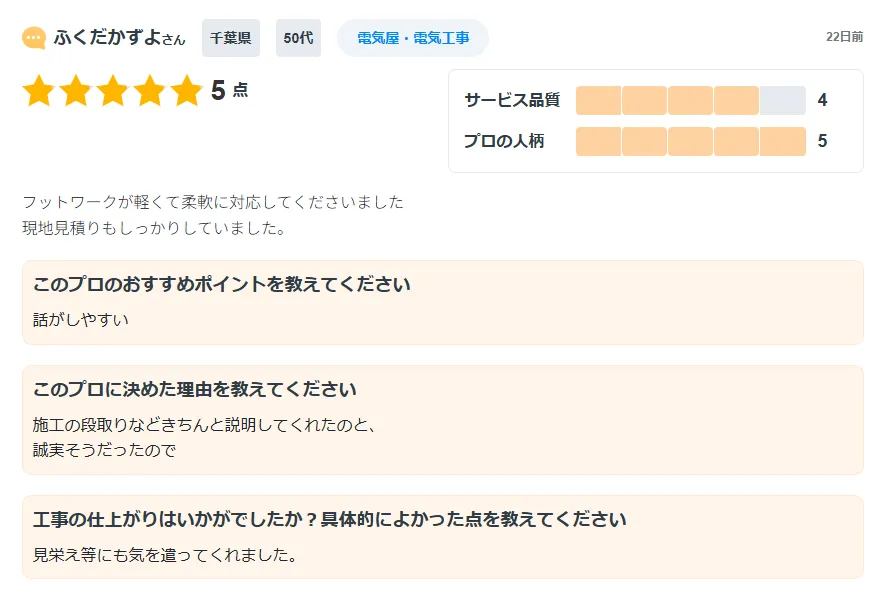The height and width of the screenshot is (595, 887).
Task: Click the fourth gold rating star
Action: (x=149, y=91)
